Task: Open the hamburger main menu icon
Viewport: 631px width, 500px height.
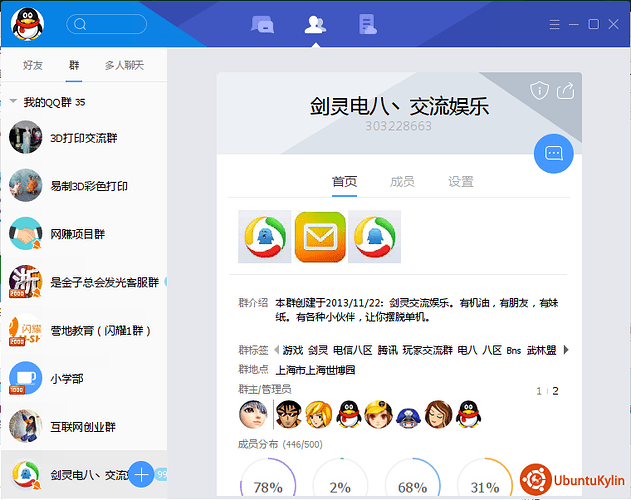Action: pos(555,25)
